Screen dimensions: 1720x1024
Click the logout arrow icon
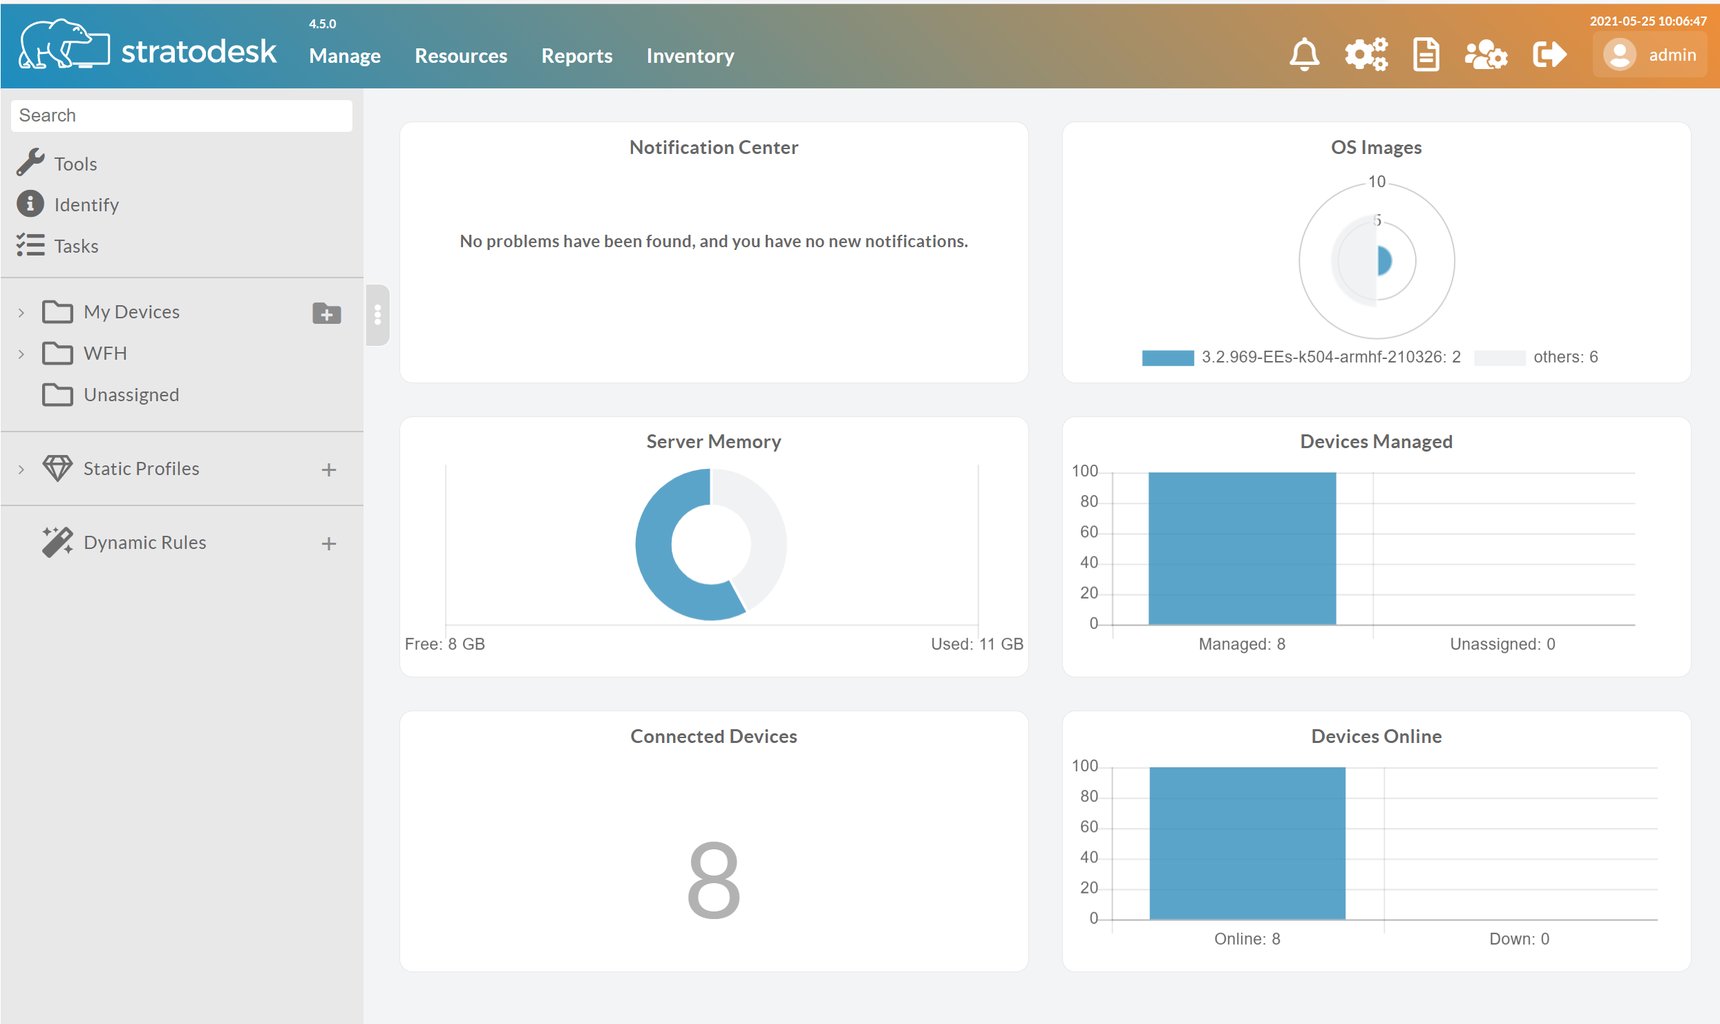1549,55
